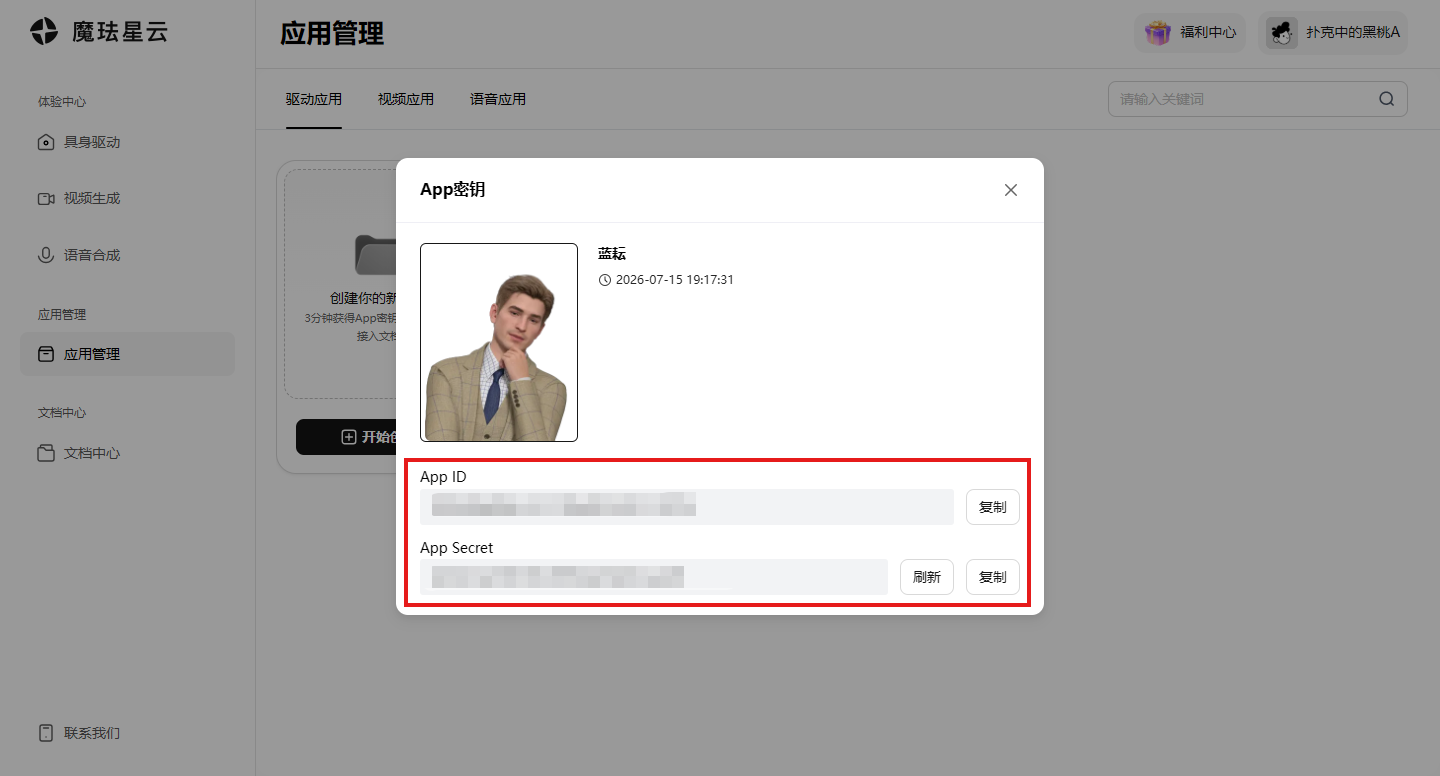Click the 魔珐星云 logo icon
This screenshot has width=1440, height=776.
pyautogui.click(x=44, y=31)
